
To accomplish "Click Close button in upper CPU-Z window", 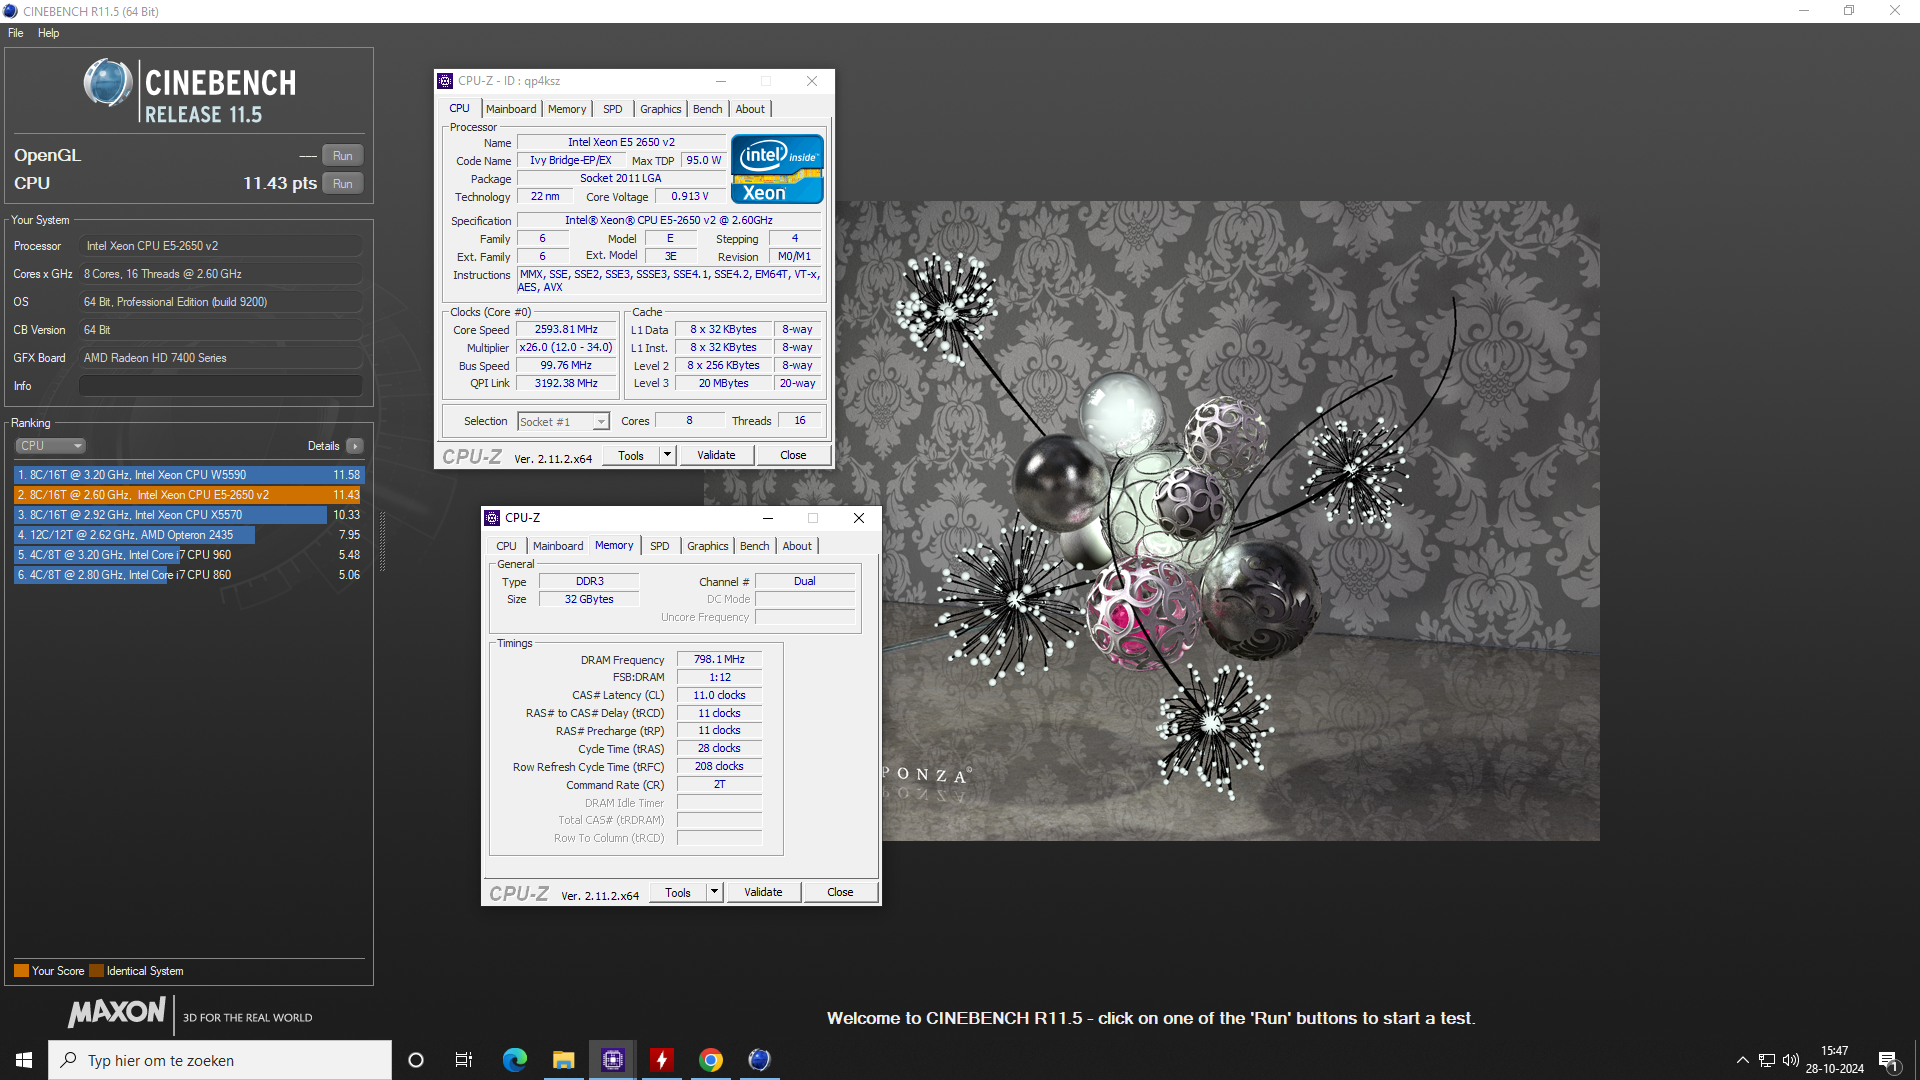I will [793, 456].
